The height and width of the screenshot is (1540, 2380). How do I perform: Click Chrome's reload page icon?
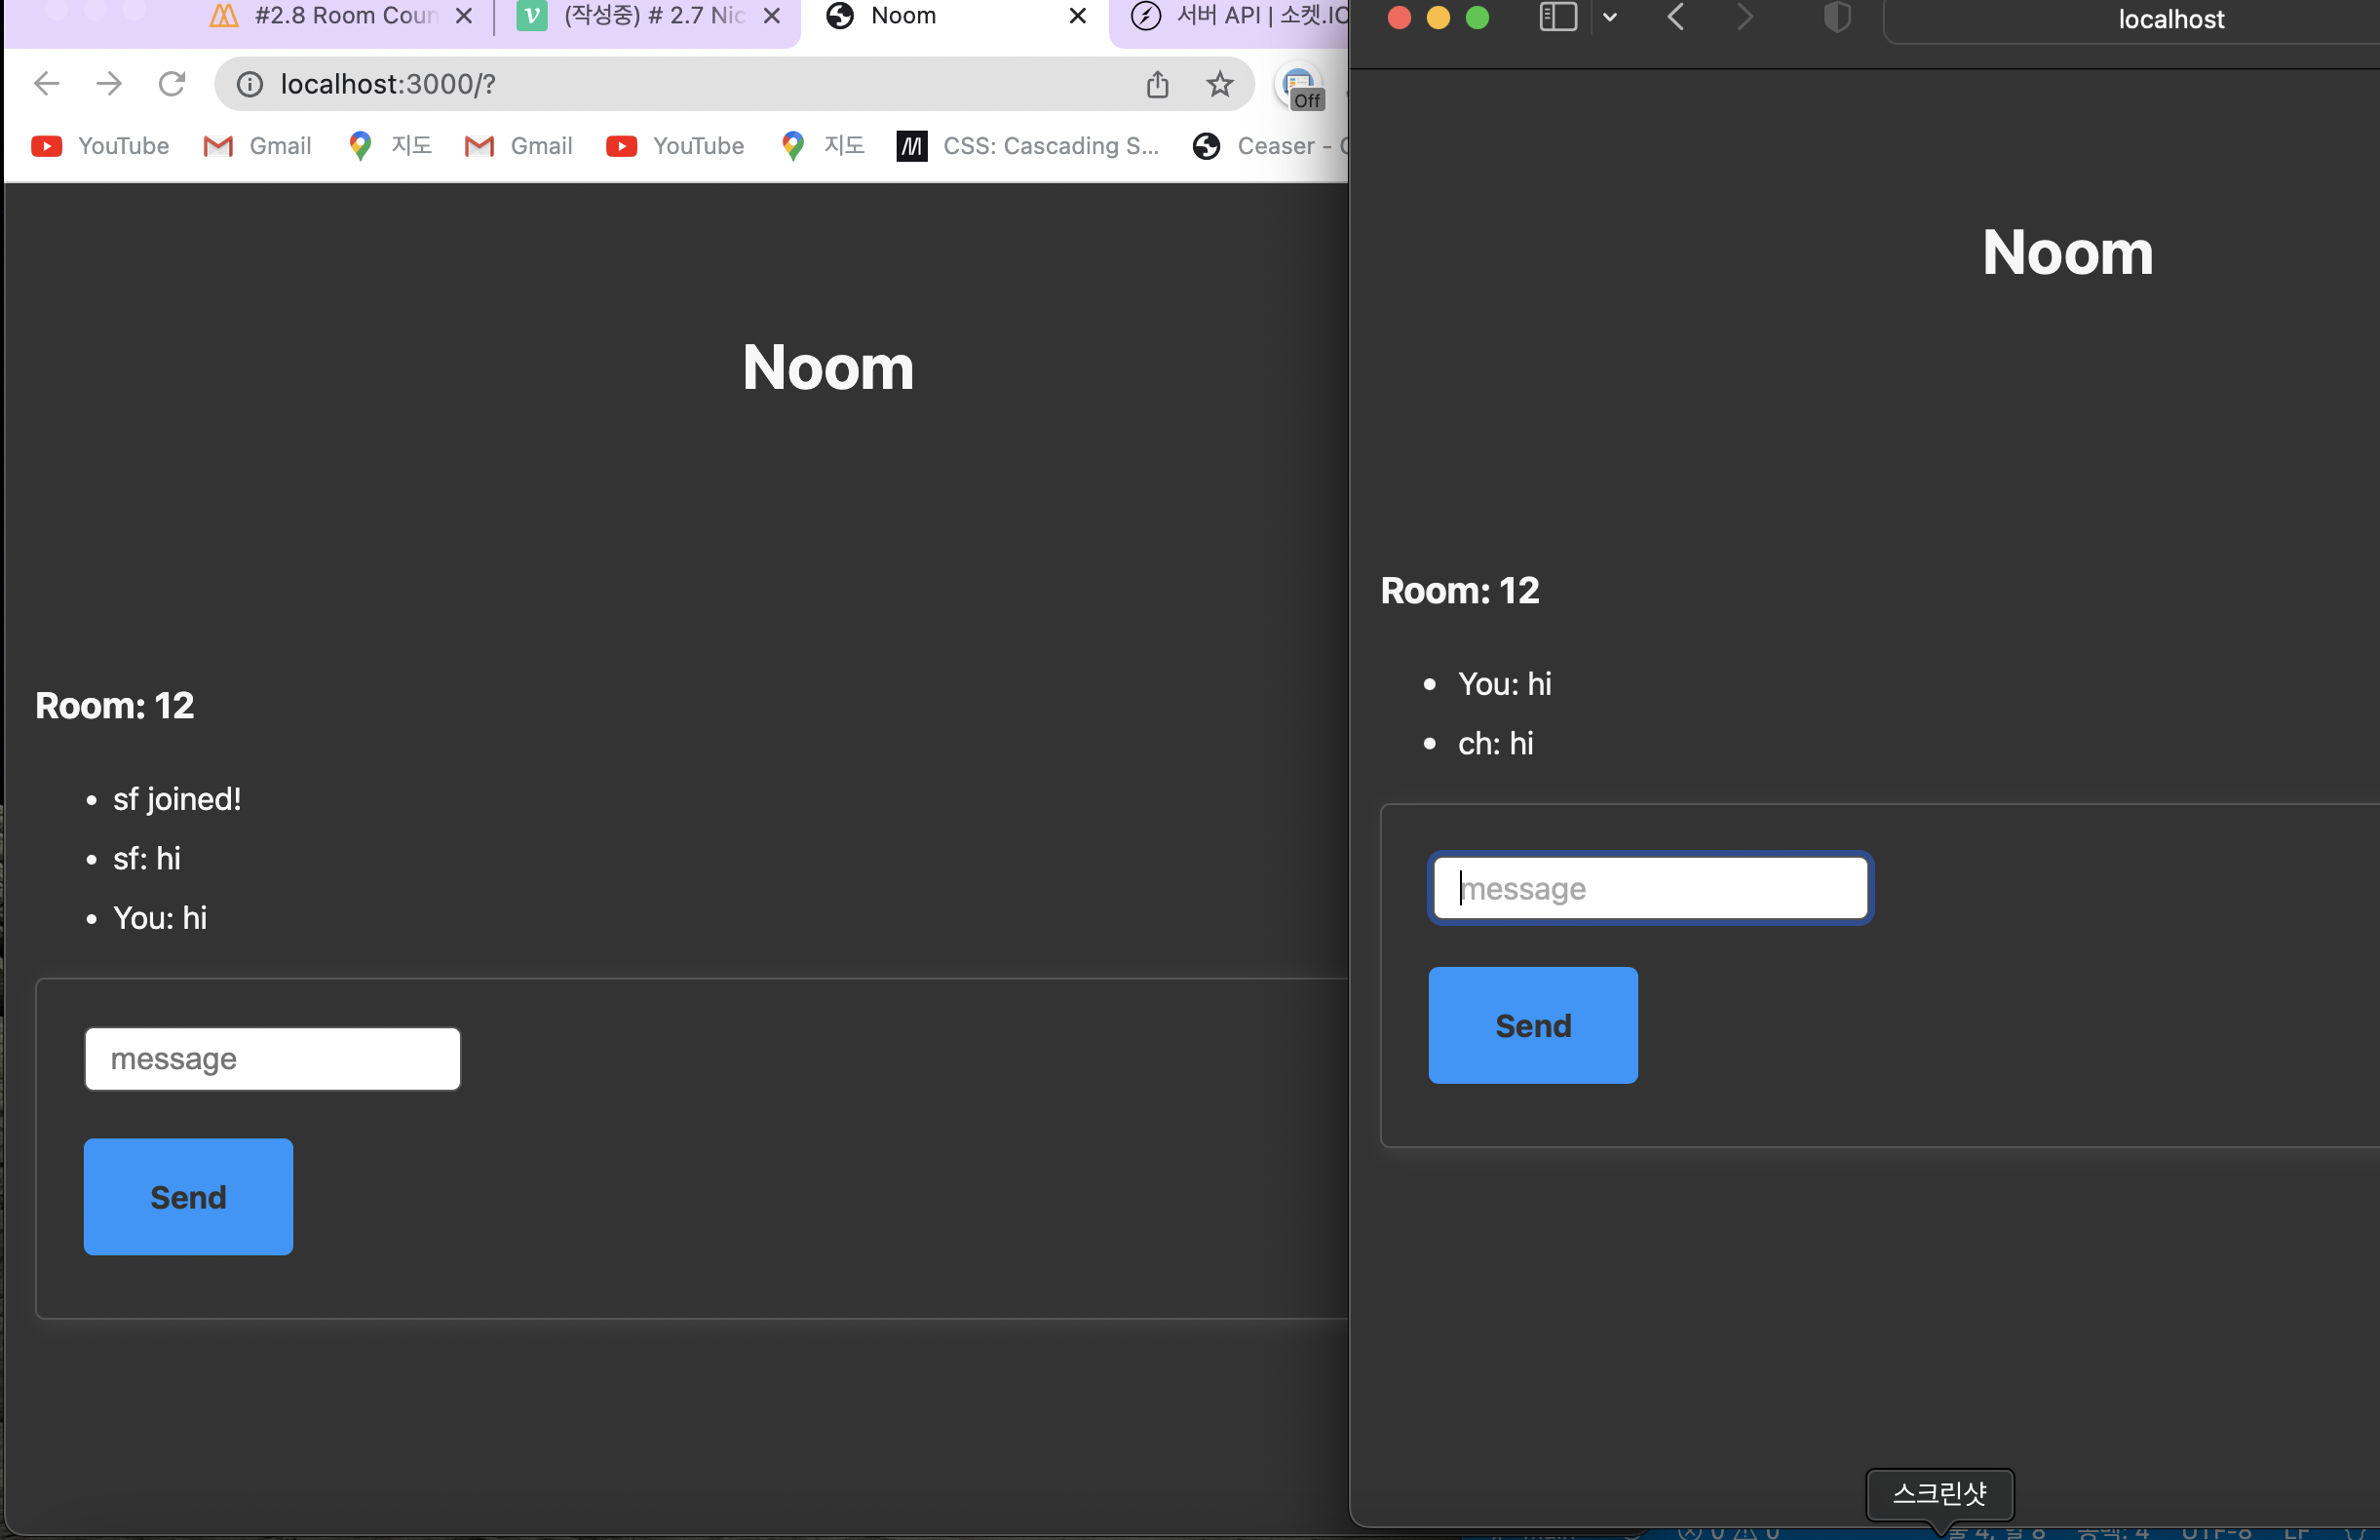click(x=172, y=84)
